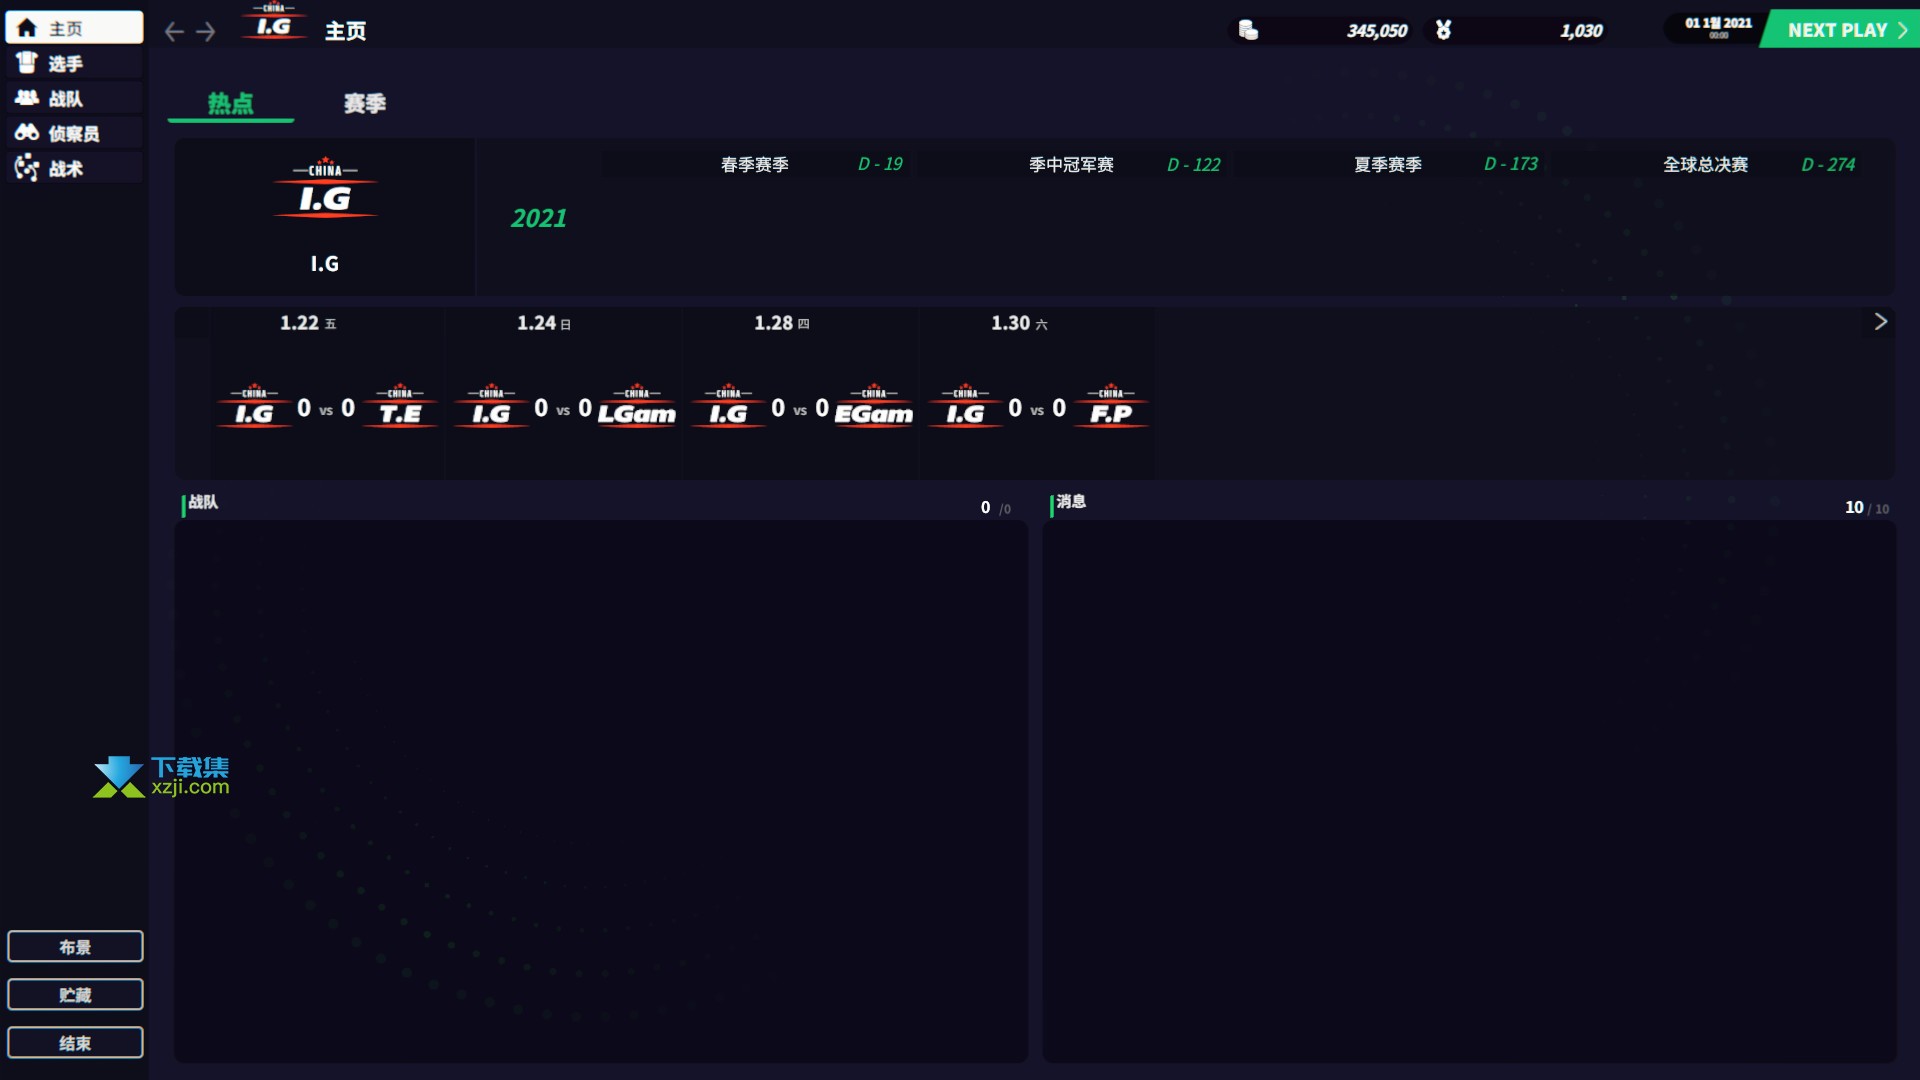Click the 贮藏 save button

tap(75, 994)
